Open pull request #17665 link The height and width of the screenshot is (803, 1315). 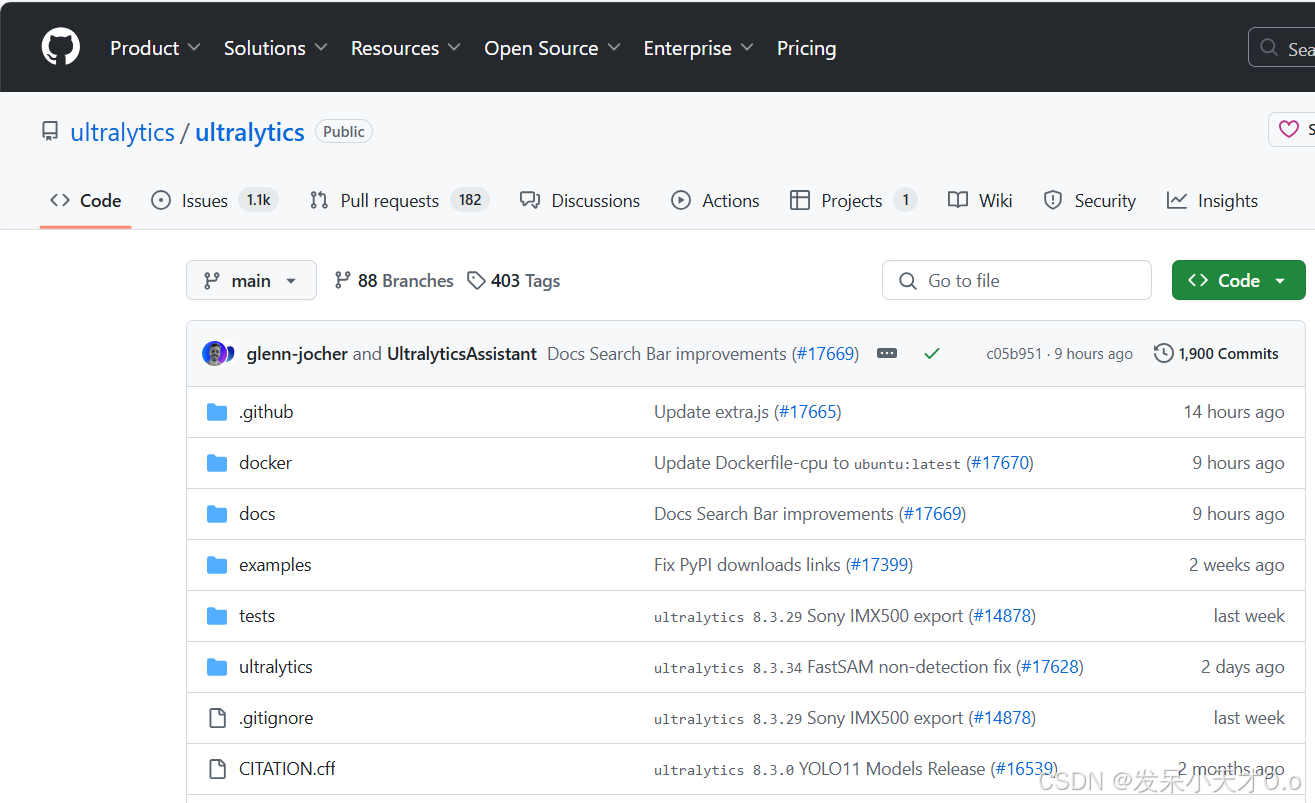coord(808,412)
